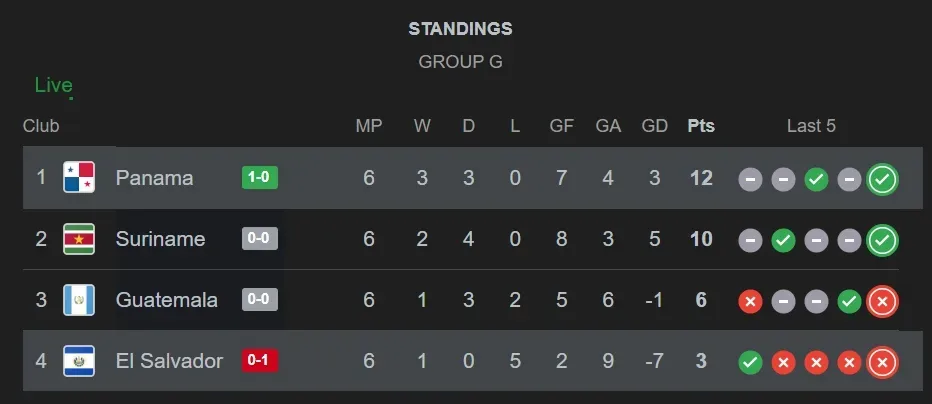
Task: Select the Live tab
Action: (x=53, y=85)
